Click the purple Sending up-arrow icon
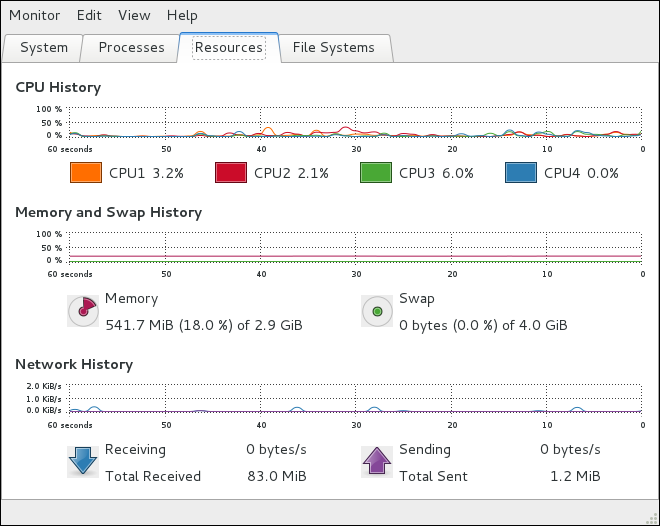The width and height of the screenshot is (660, 526). tap(377, 461)
